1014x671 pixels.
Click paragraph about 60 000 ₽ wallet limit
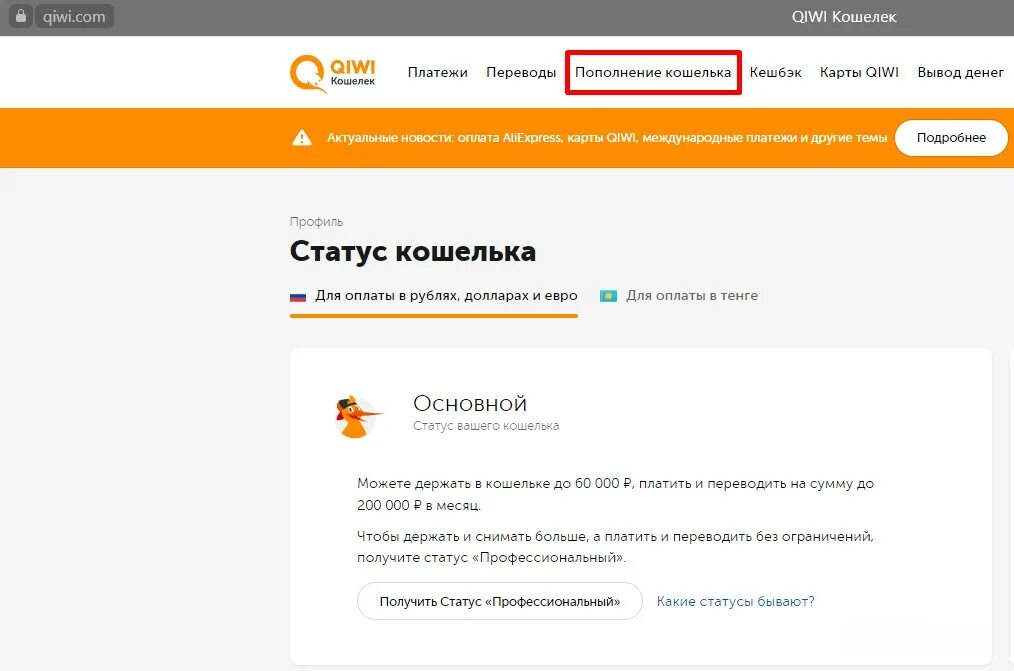coord(615,494)
